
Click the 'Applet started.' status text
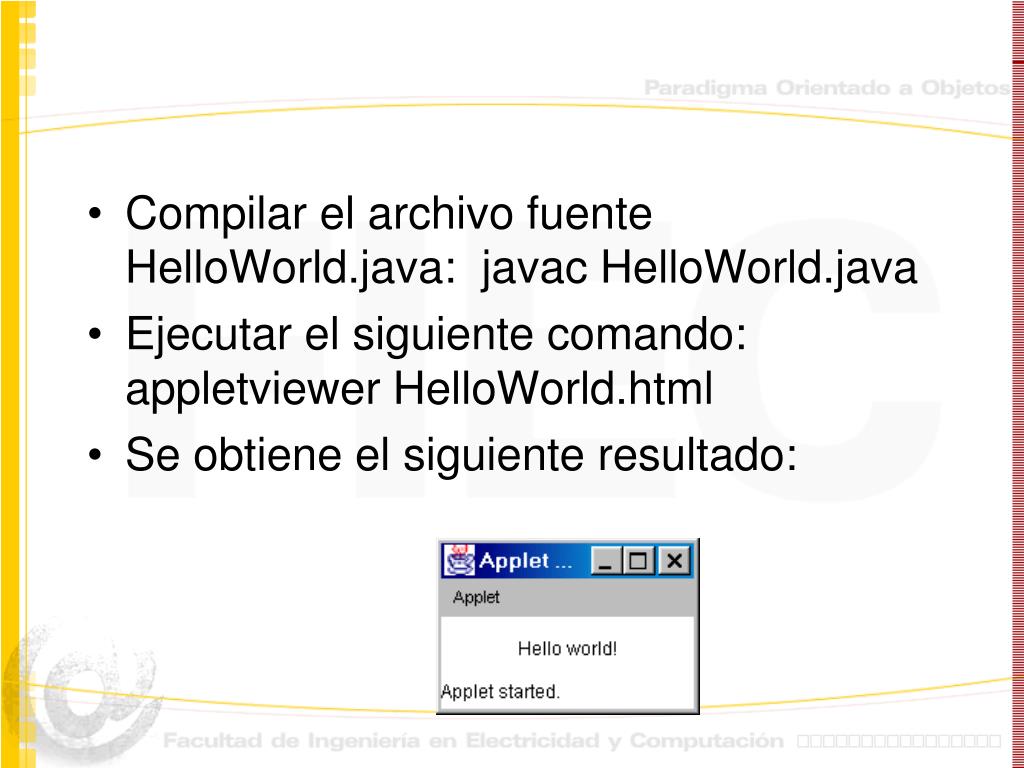pyautogui.click(x=500, y=691)
